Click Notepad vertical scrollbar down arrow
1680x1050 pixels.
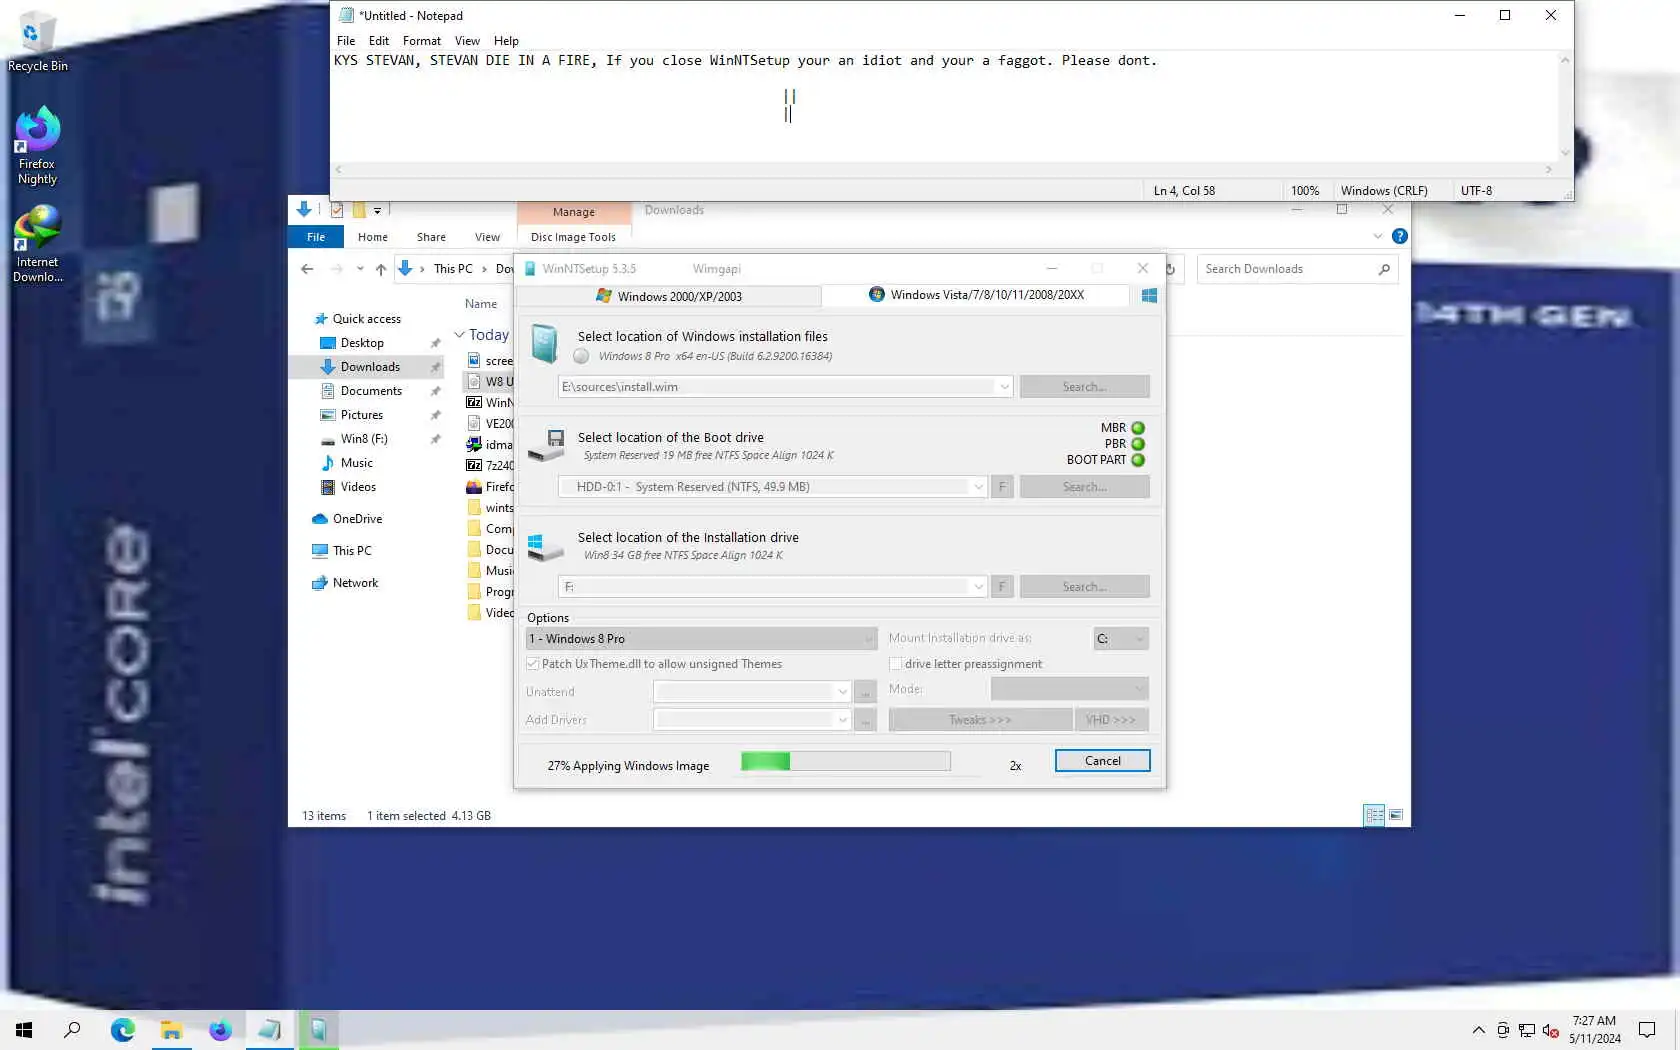coord(1565,153)
